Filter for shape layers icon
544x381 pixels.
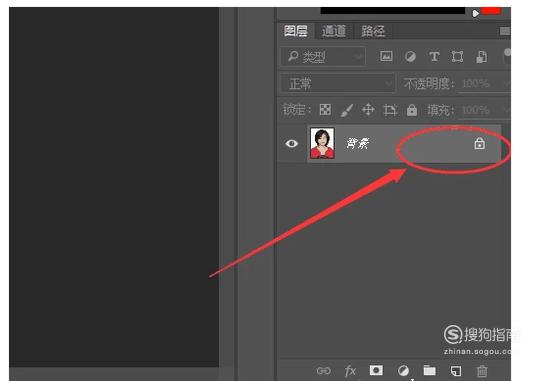(x=457, y=56)
